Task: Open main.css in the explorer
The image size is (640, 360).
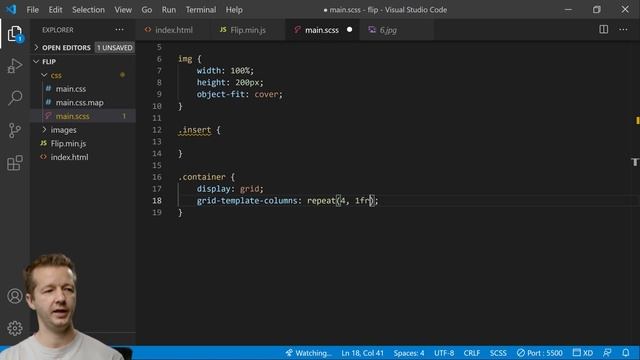Action: tap(83, 89)
